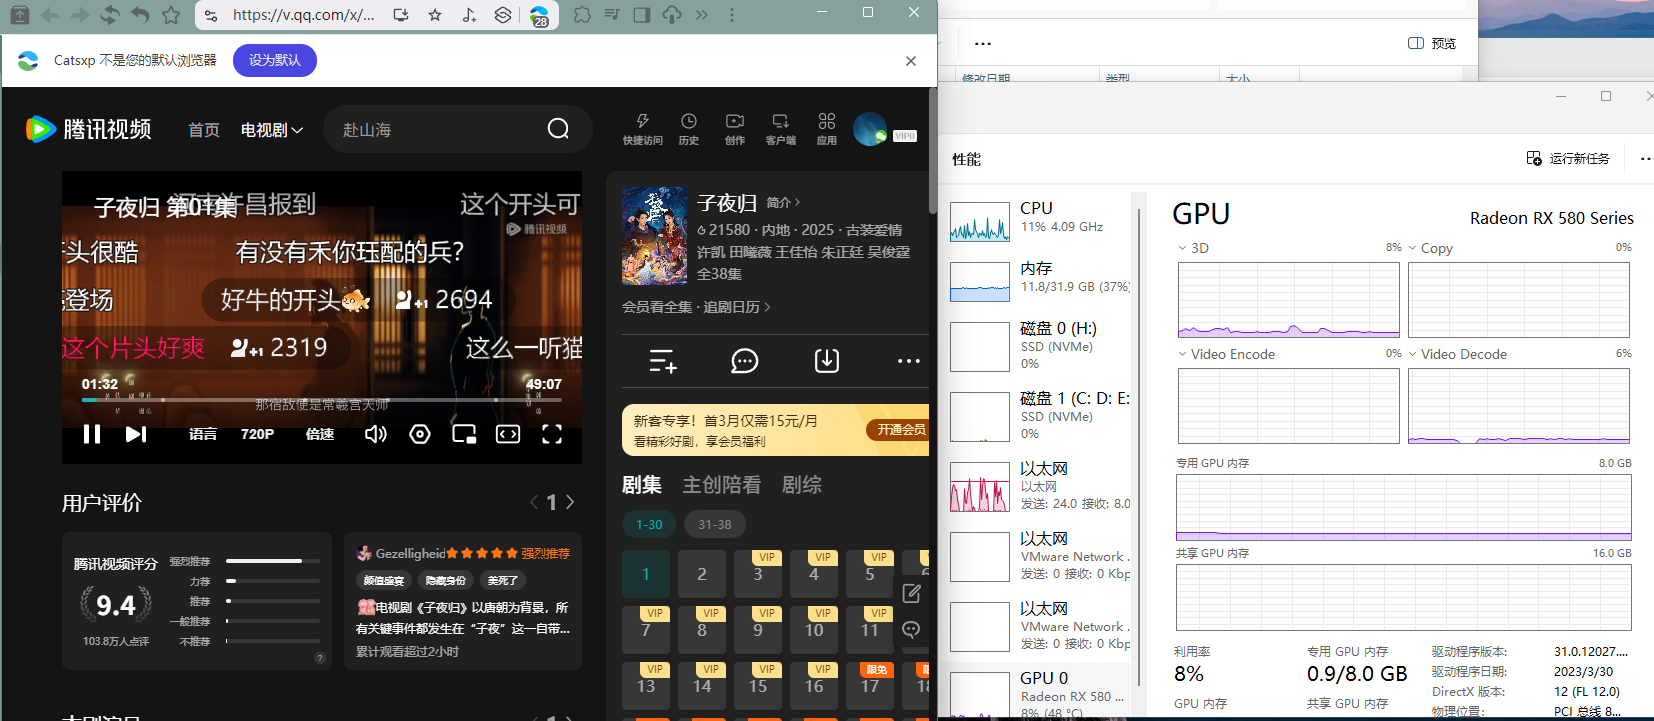Viewport: 1654px width, 721px height.
Task: Click the site information icon in address bar
Action: (210, 15)
